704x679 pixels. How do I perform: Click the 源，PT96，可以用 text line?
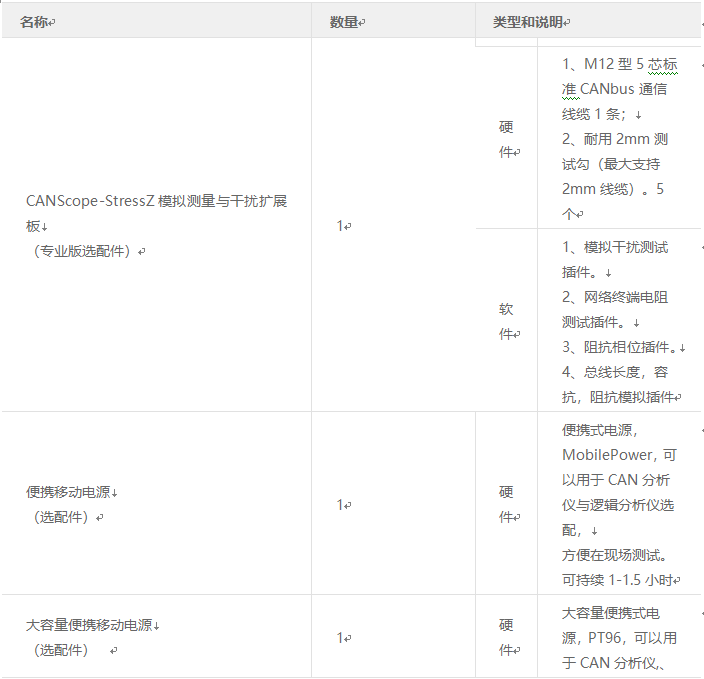[x=619, y=638]
